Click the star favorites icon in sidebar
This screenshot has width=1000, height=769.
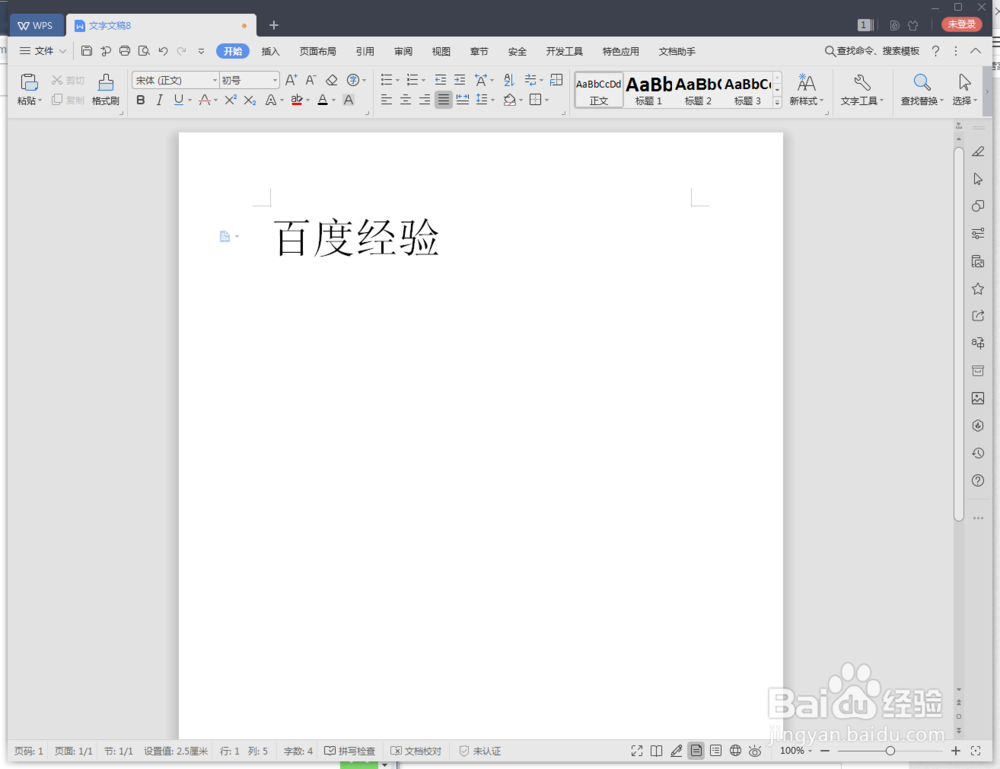[x=978, y=289]
